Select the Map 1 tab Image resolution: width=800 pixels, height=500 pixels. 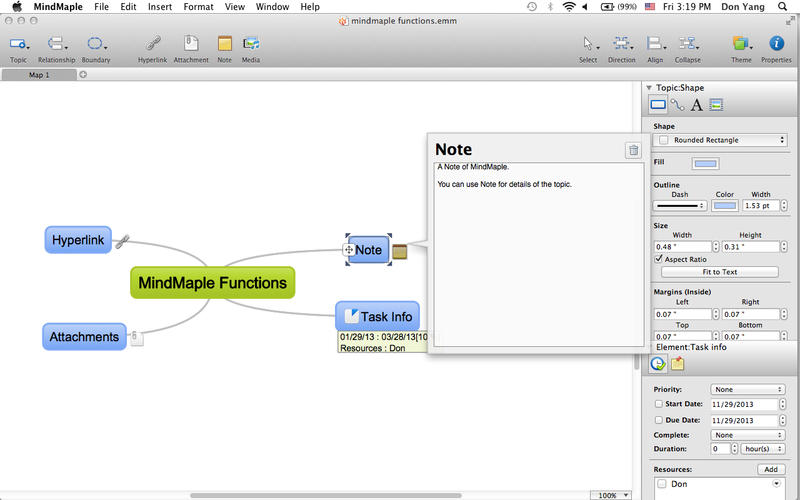(39, 75)
